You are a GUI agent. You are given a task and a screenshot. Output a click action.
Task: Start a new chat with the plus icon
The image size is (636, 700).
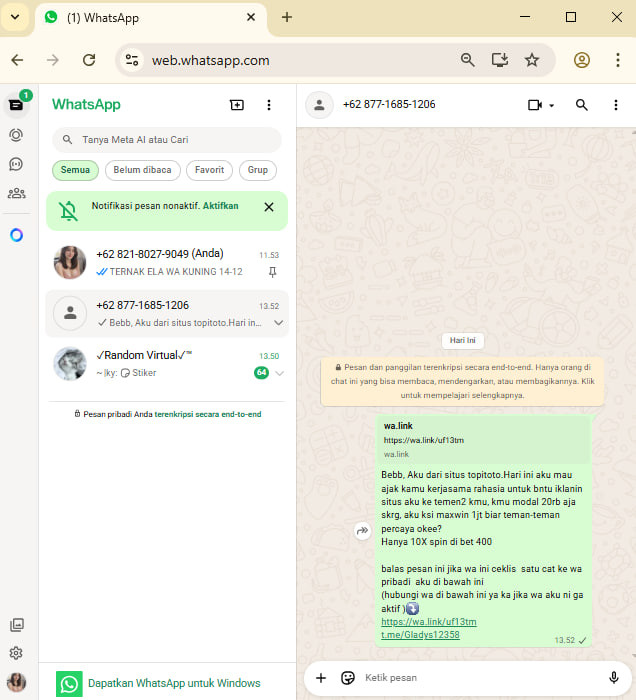coord(237,105)
